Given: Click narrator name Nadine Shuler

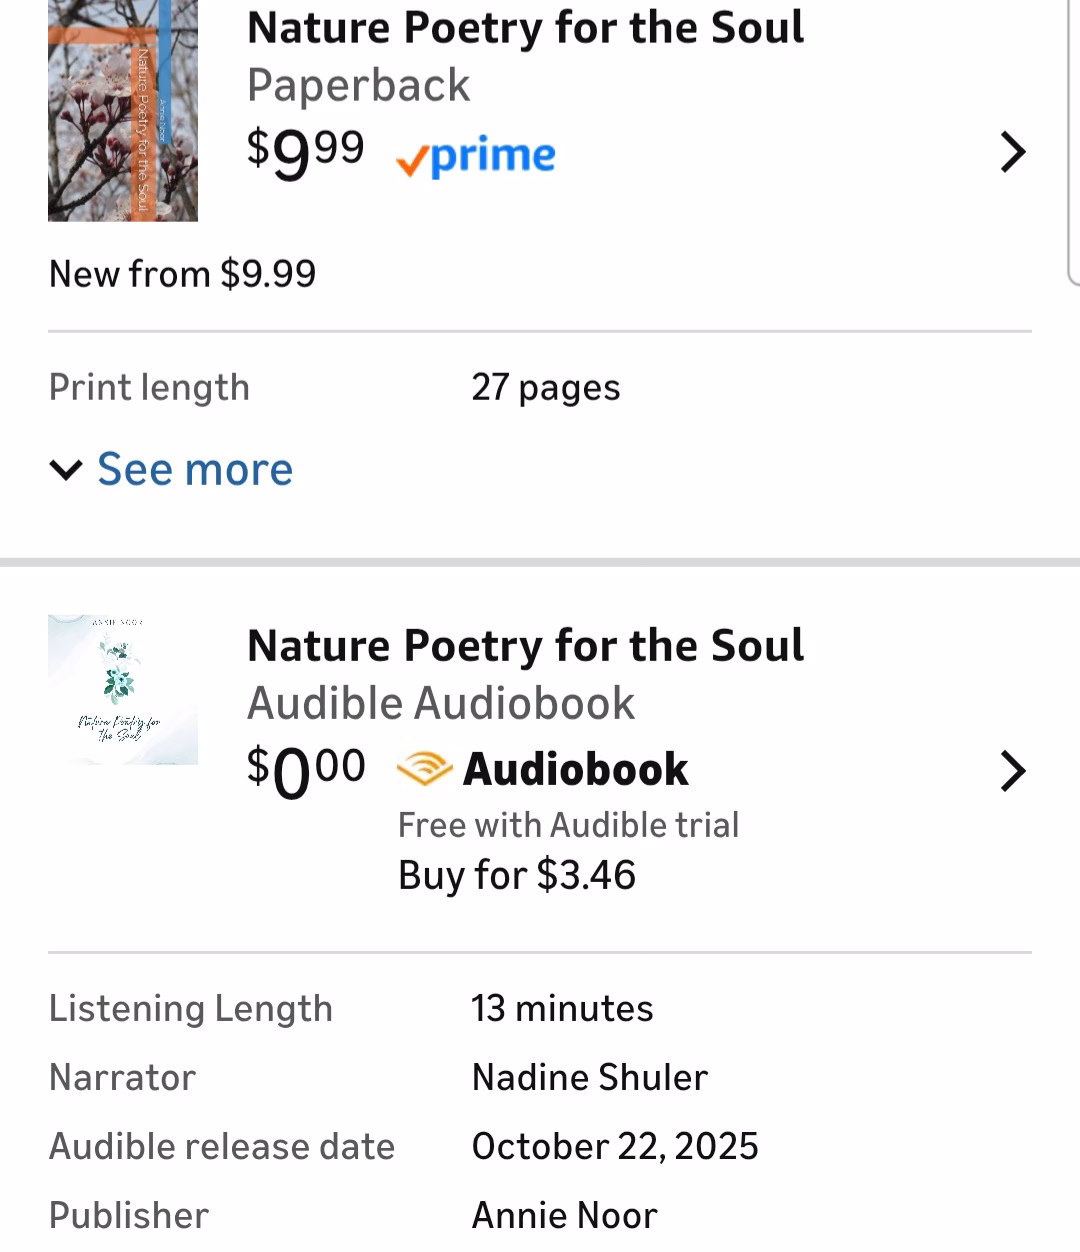Looking at the screenshot, I should point(589,1077).
